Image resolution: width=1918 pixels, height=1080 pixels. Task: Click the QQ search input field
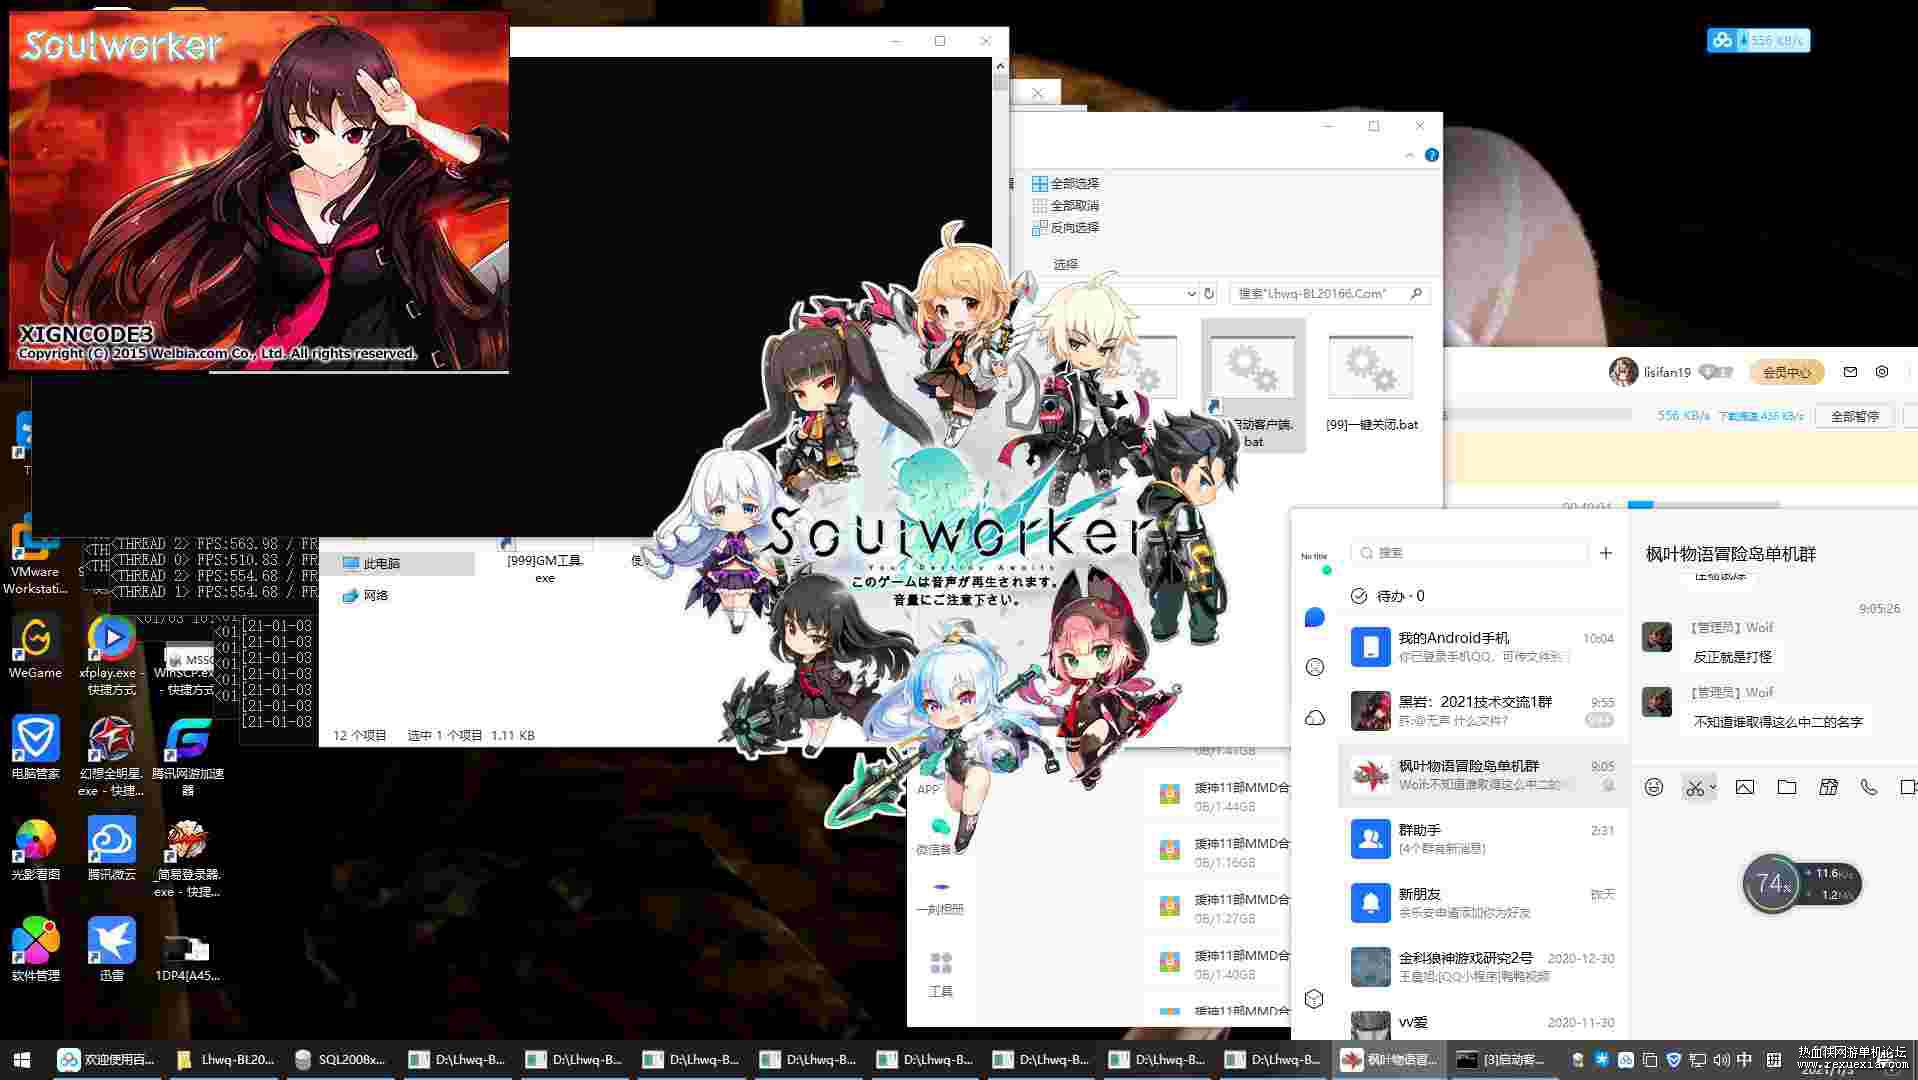(x=1469, y=553)
